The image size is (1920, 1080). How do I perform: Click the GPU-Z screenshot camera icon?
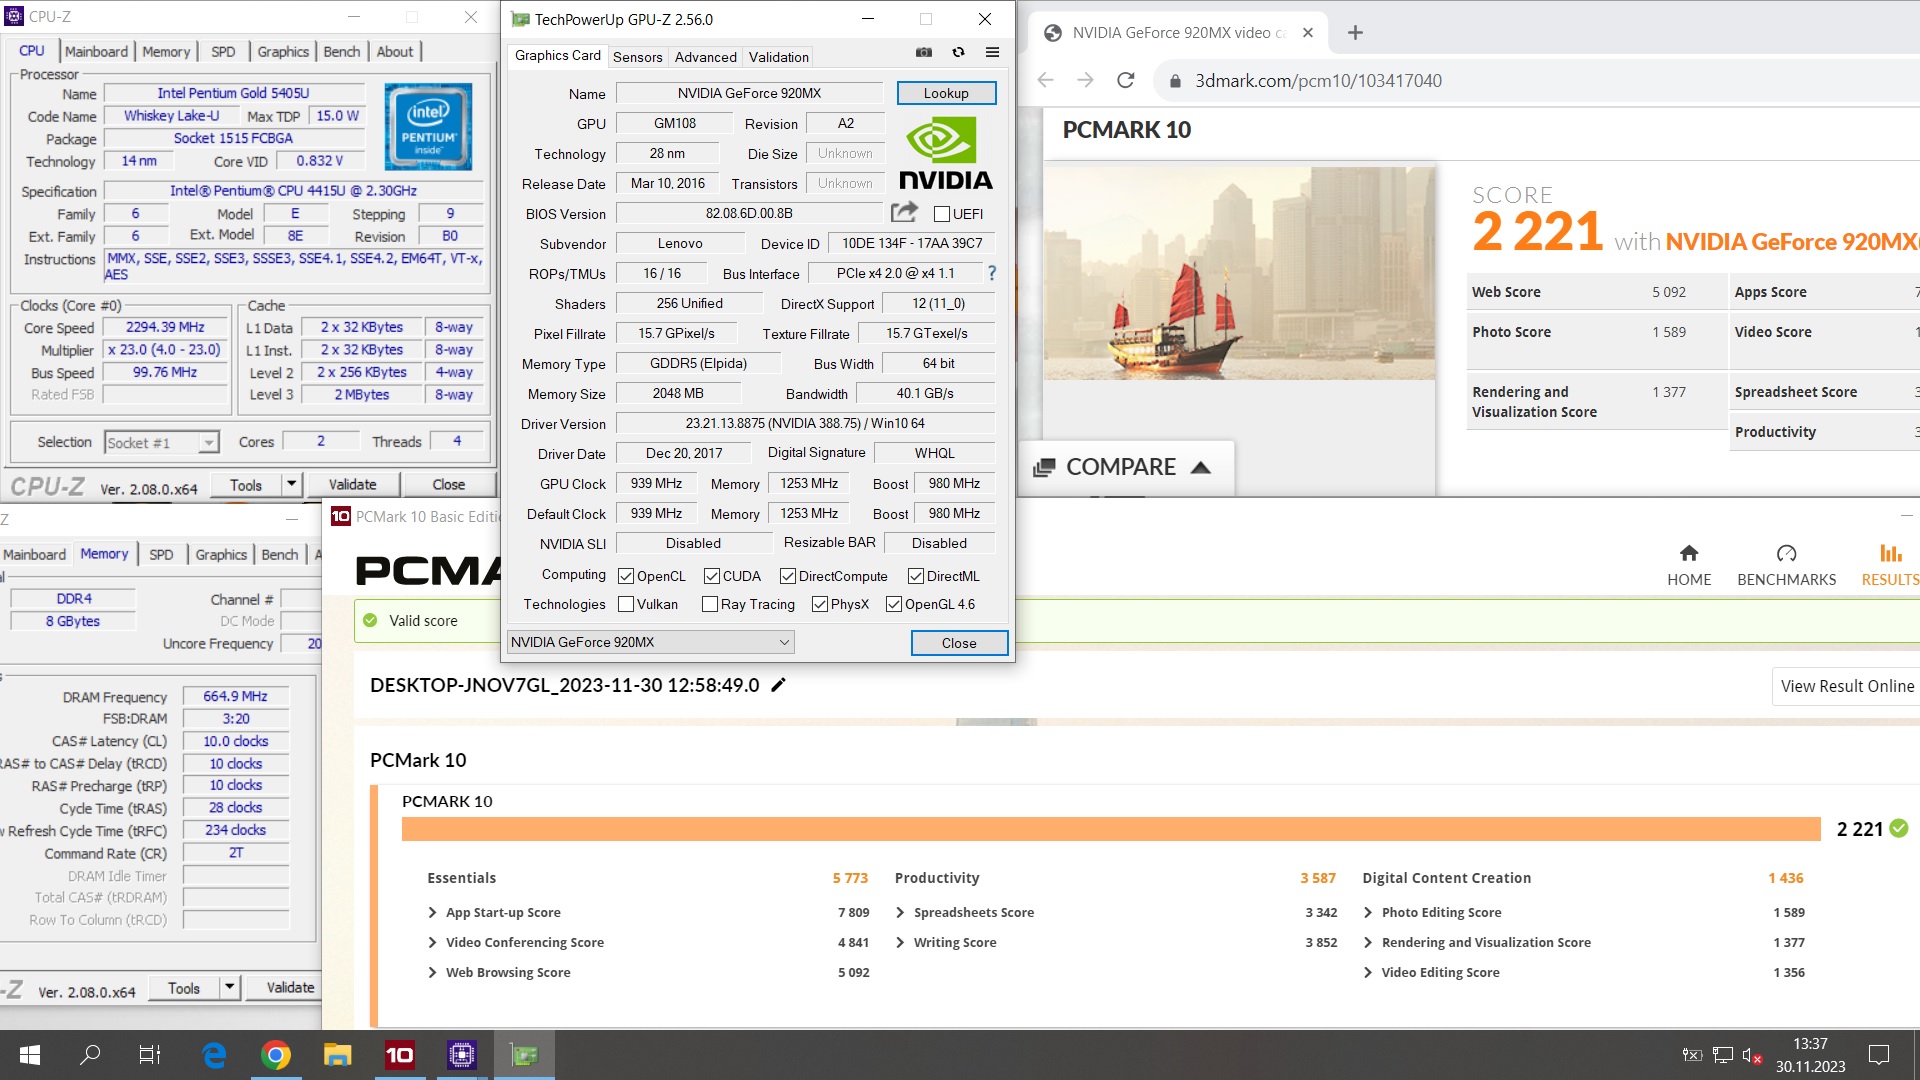(924, 52)
